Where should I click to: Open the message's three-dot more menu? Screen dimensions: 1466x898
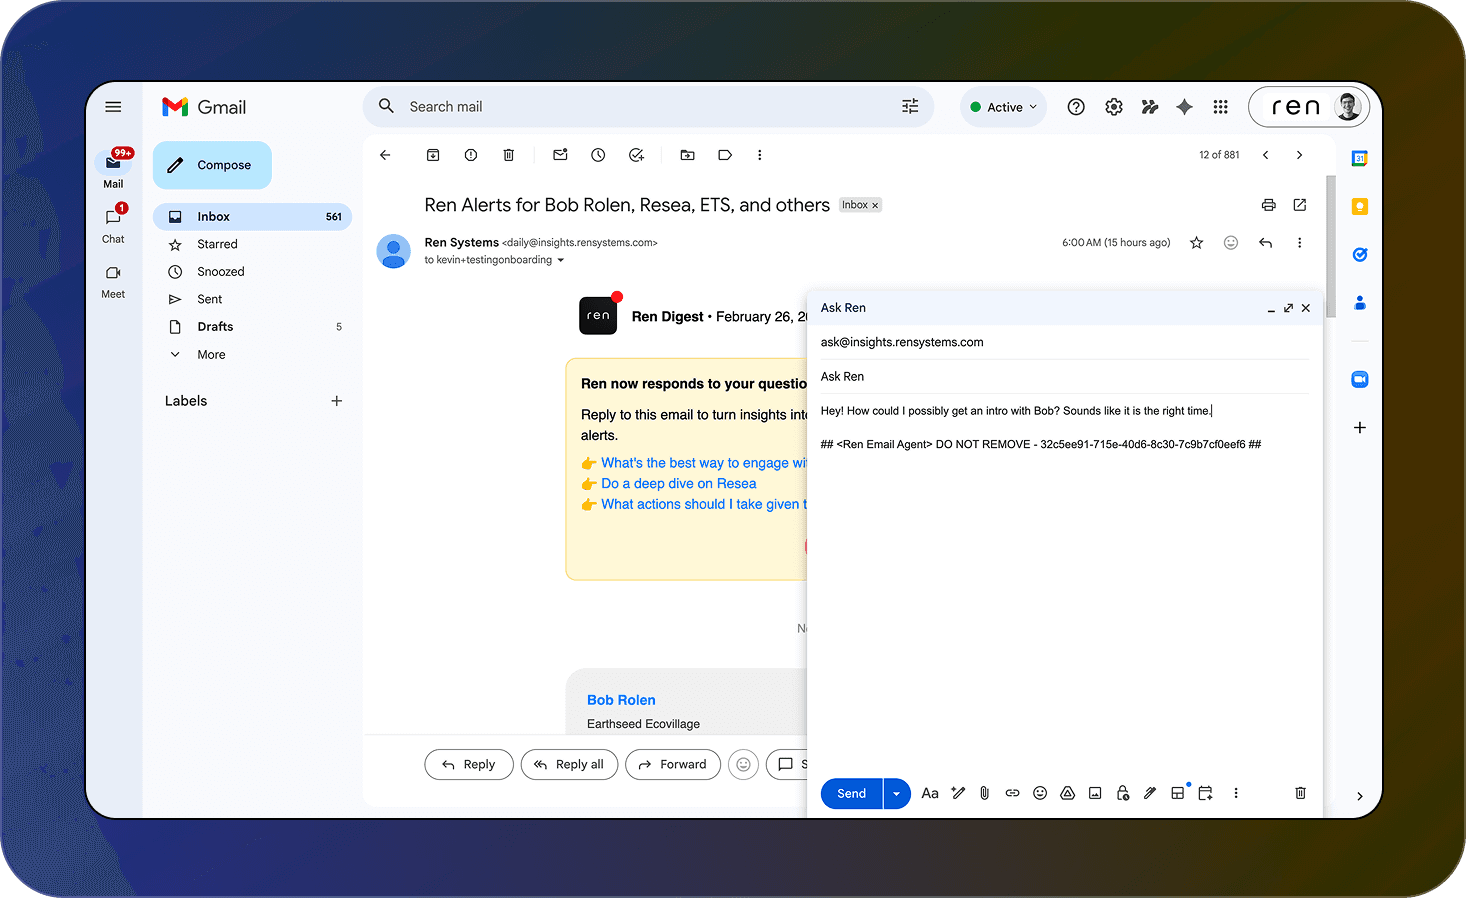point(1300,243)
